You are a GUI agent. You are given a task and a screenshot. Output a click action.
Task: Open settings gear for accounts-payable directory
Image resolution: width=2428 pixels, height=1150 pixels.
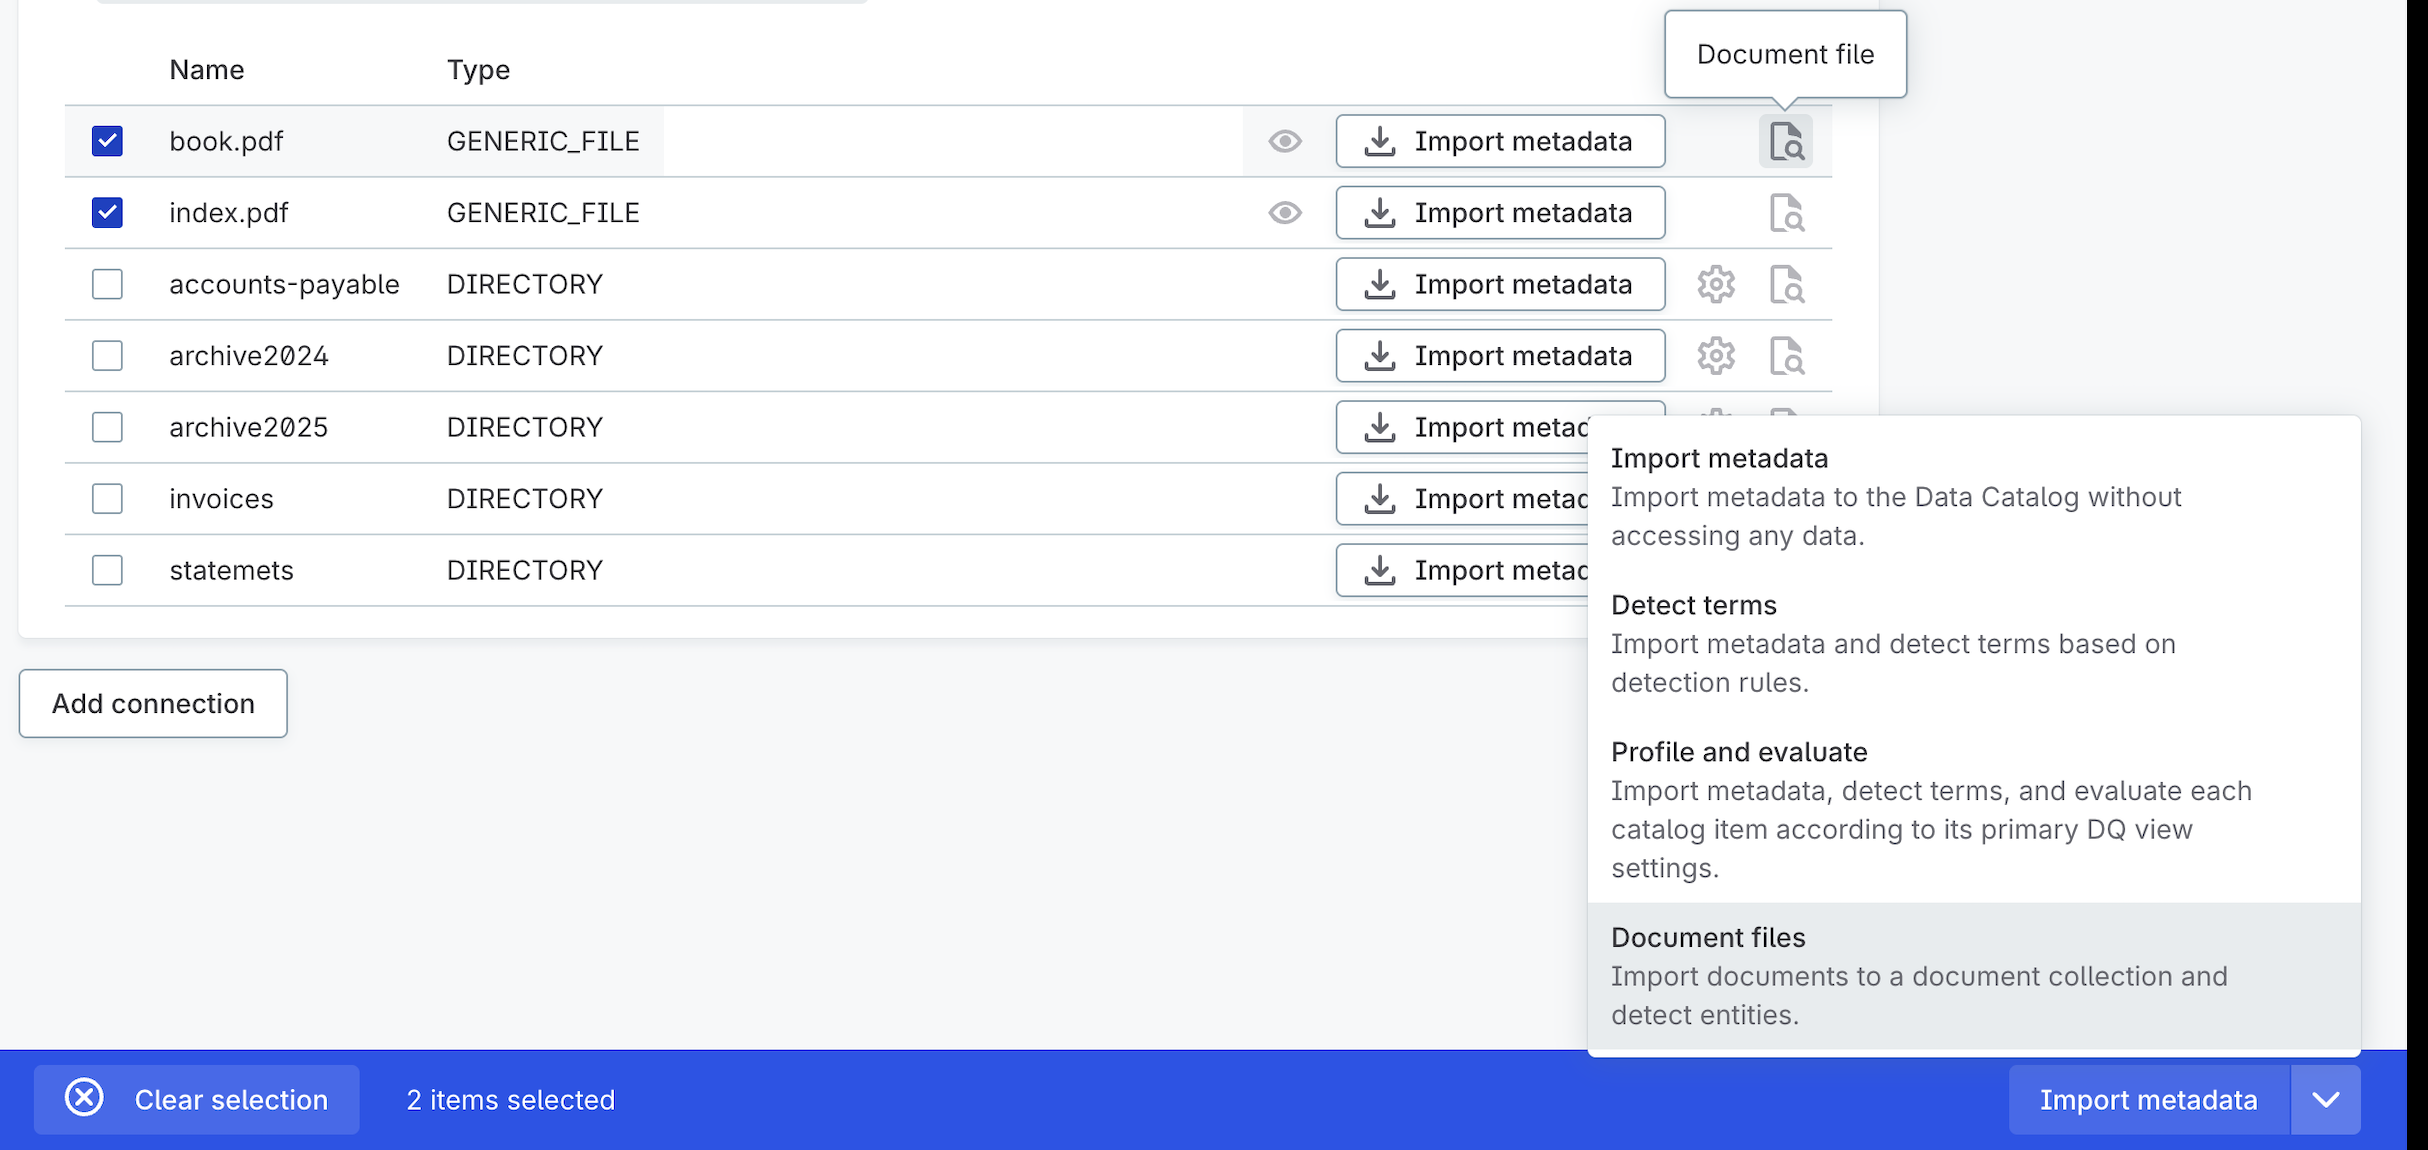click(x=1715, y=285)
